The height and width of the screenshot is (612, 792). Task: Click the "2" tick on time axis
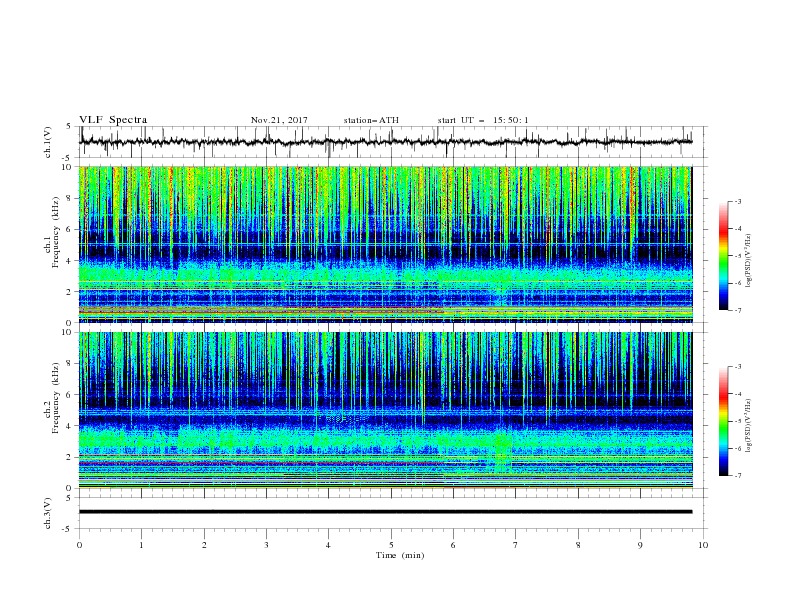click(204, 545)
